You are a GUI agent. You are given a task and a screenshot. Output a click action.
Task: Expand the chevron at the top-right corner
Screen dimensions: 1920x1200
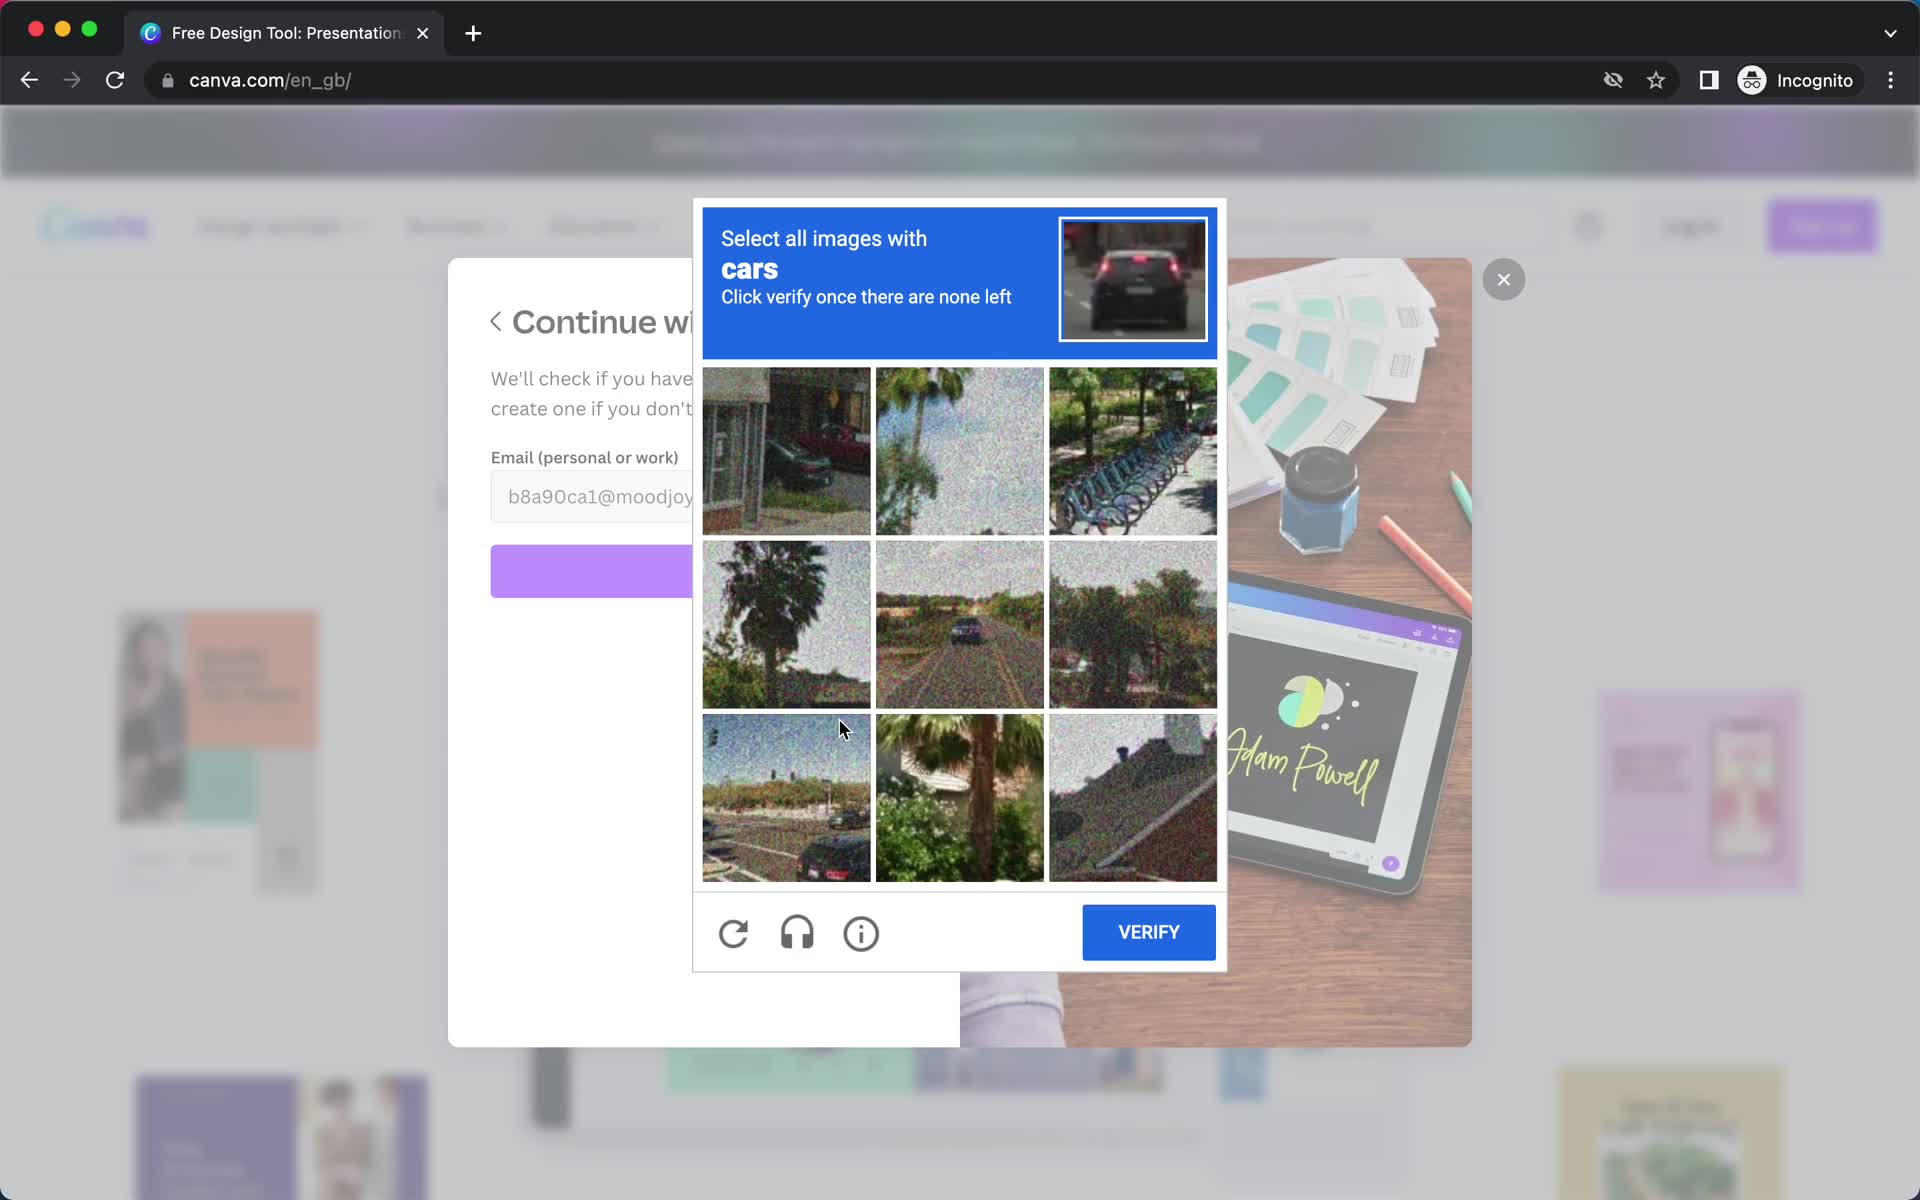[1889, 33]
